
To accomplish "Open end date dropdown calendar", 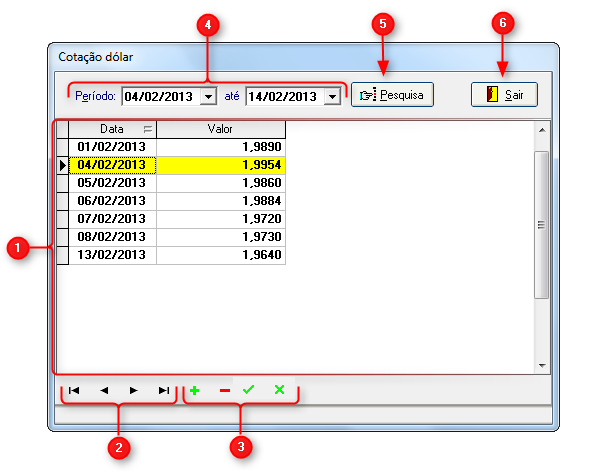I will (x=332, y=97).
